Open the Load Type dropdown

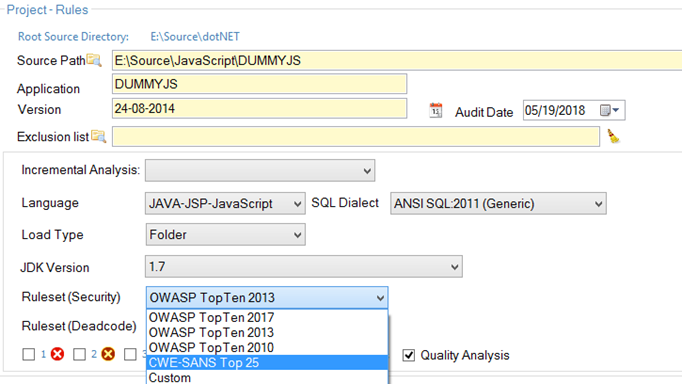click(x=225, y=235)
